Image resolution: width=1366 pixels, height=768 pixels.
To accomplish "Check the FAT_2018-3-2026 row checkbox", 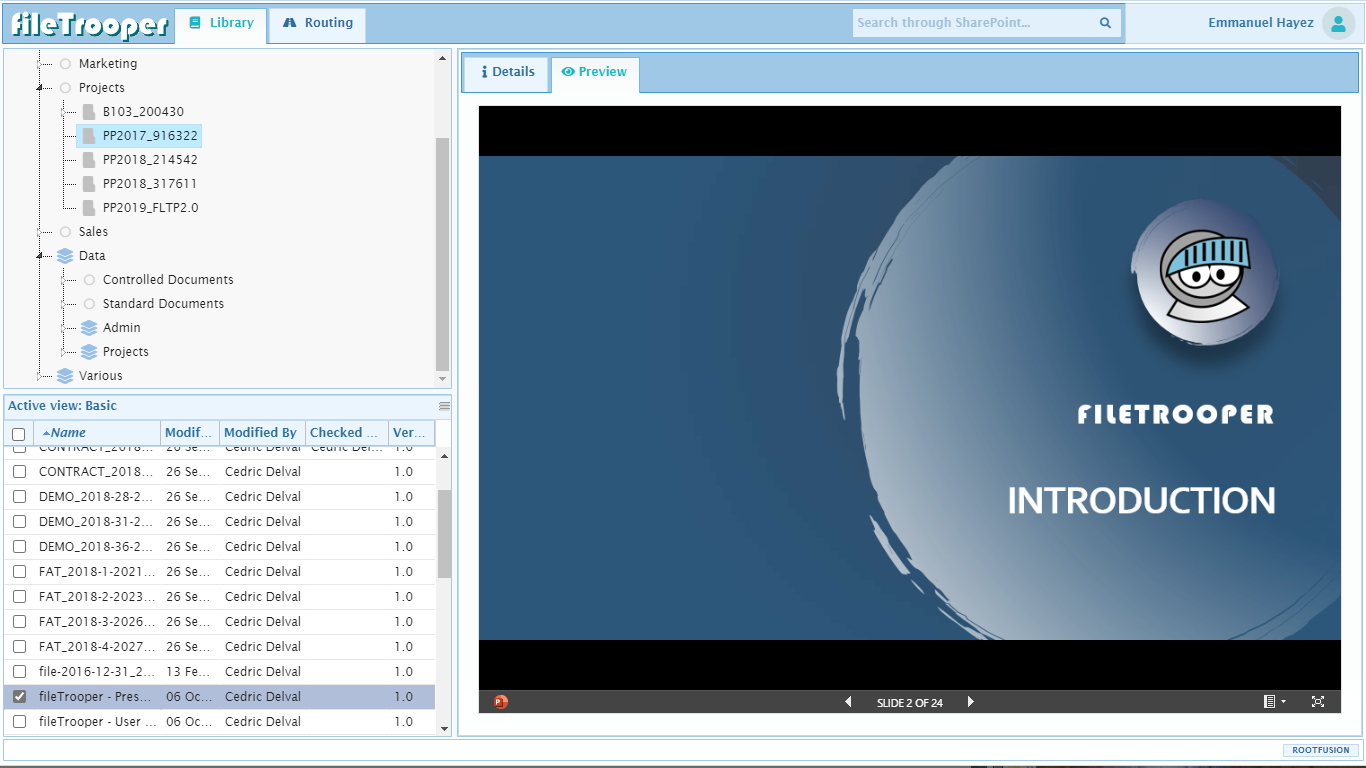I will [x=19, y=622].
